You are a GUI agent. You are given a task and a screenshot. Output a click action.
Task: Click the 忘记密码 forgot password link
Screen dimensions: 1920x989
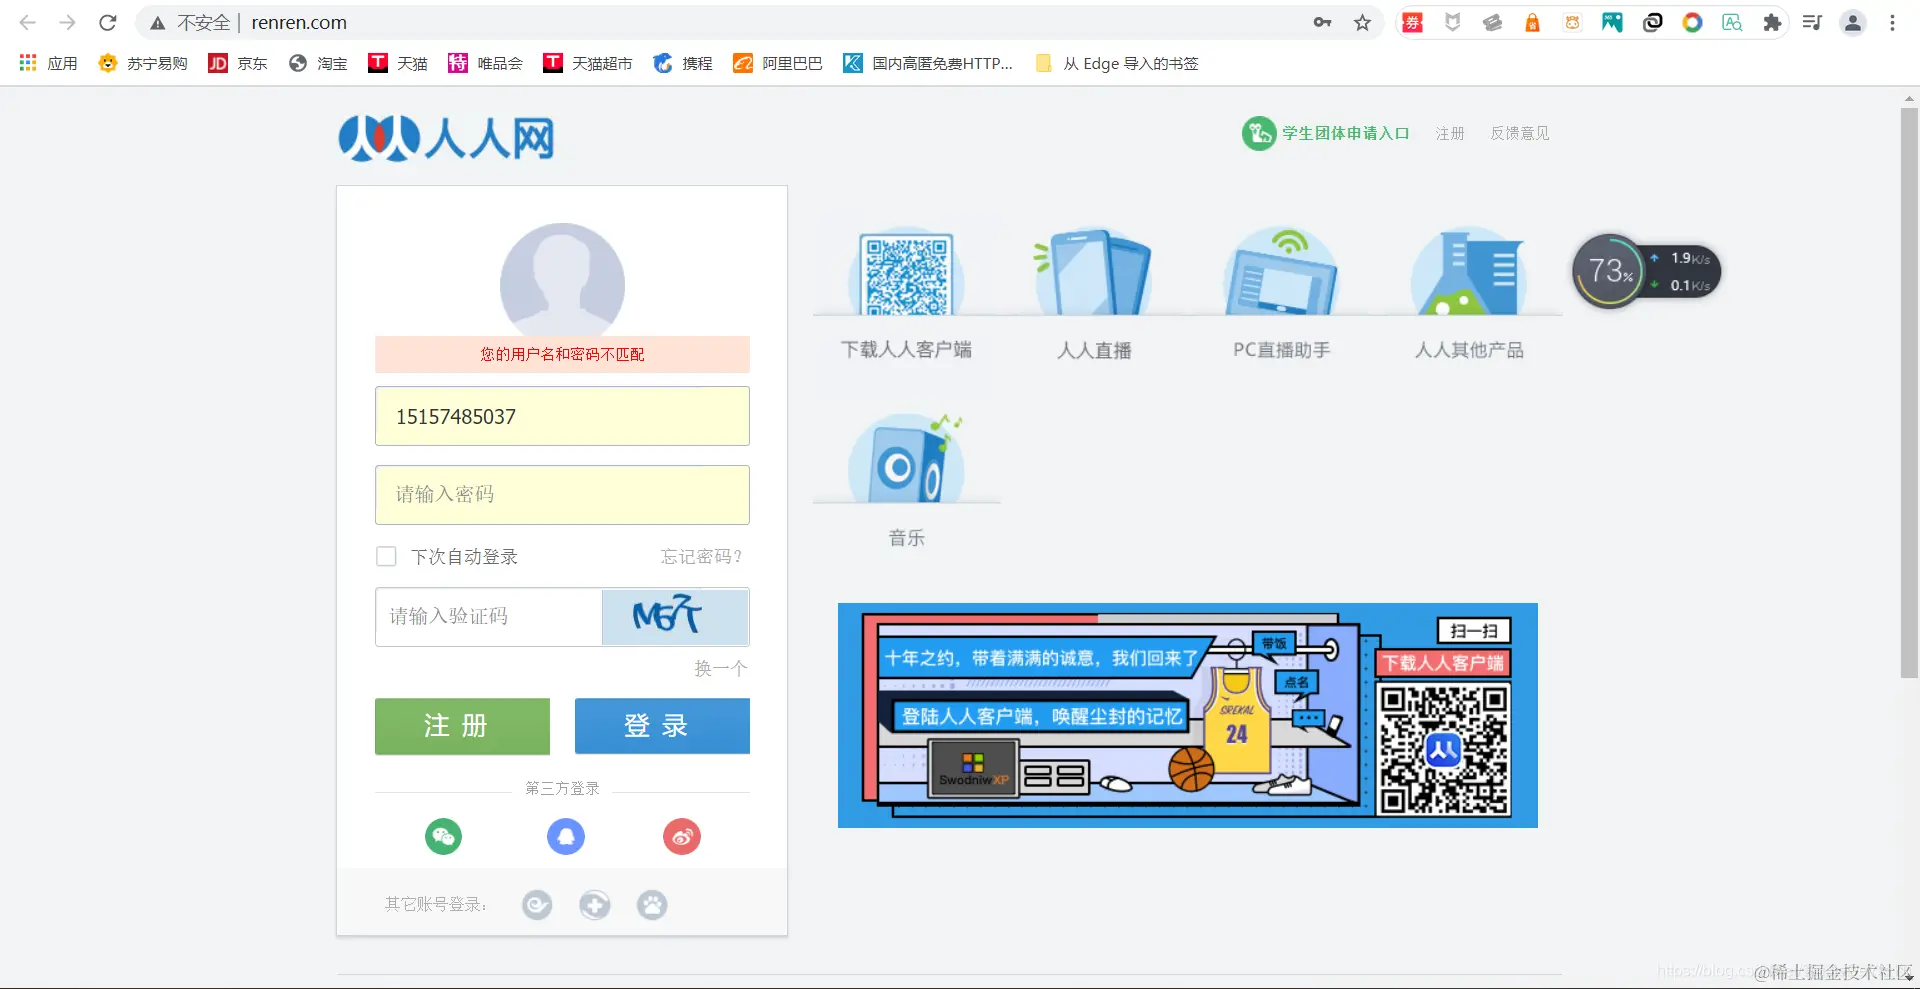pyautogui.click(x=700, y=557)
